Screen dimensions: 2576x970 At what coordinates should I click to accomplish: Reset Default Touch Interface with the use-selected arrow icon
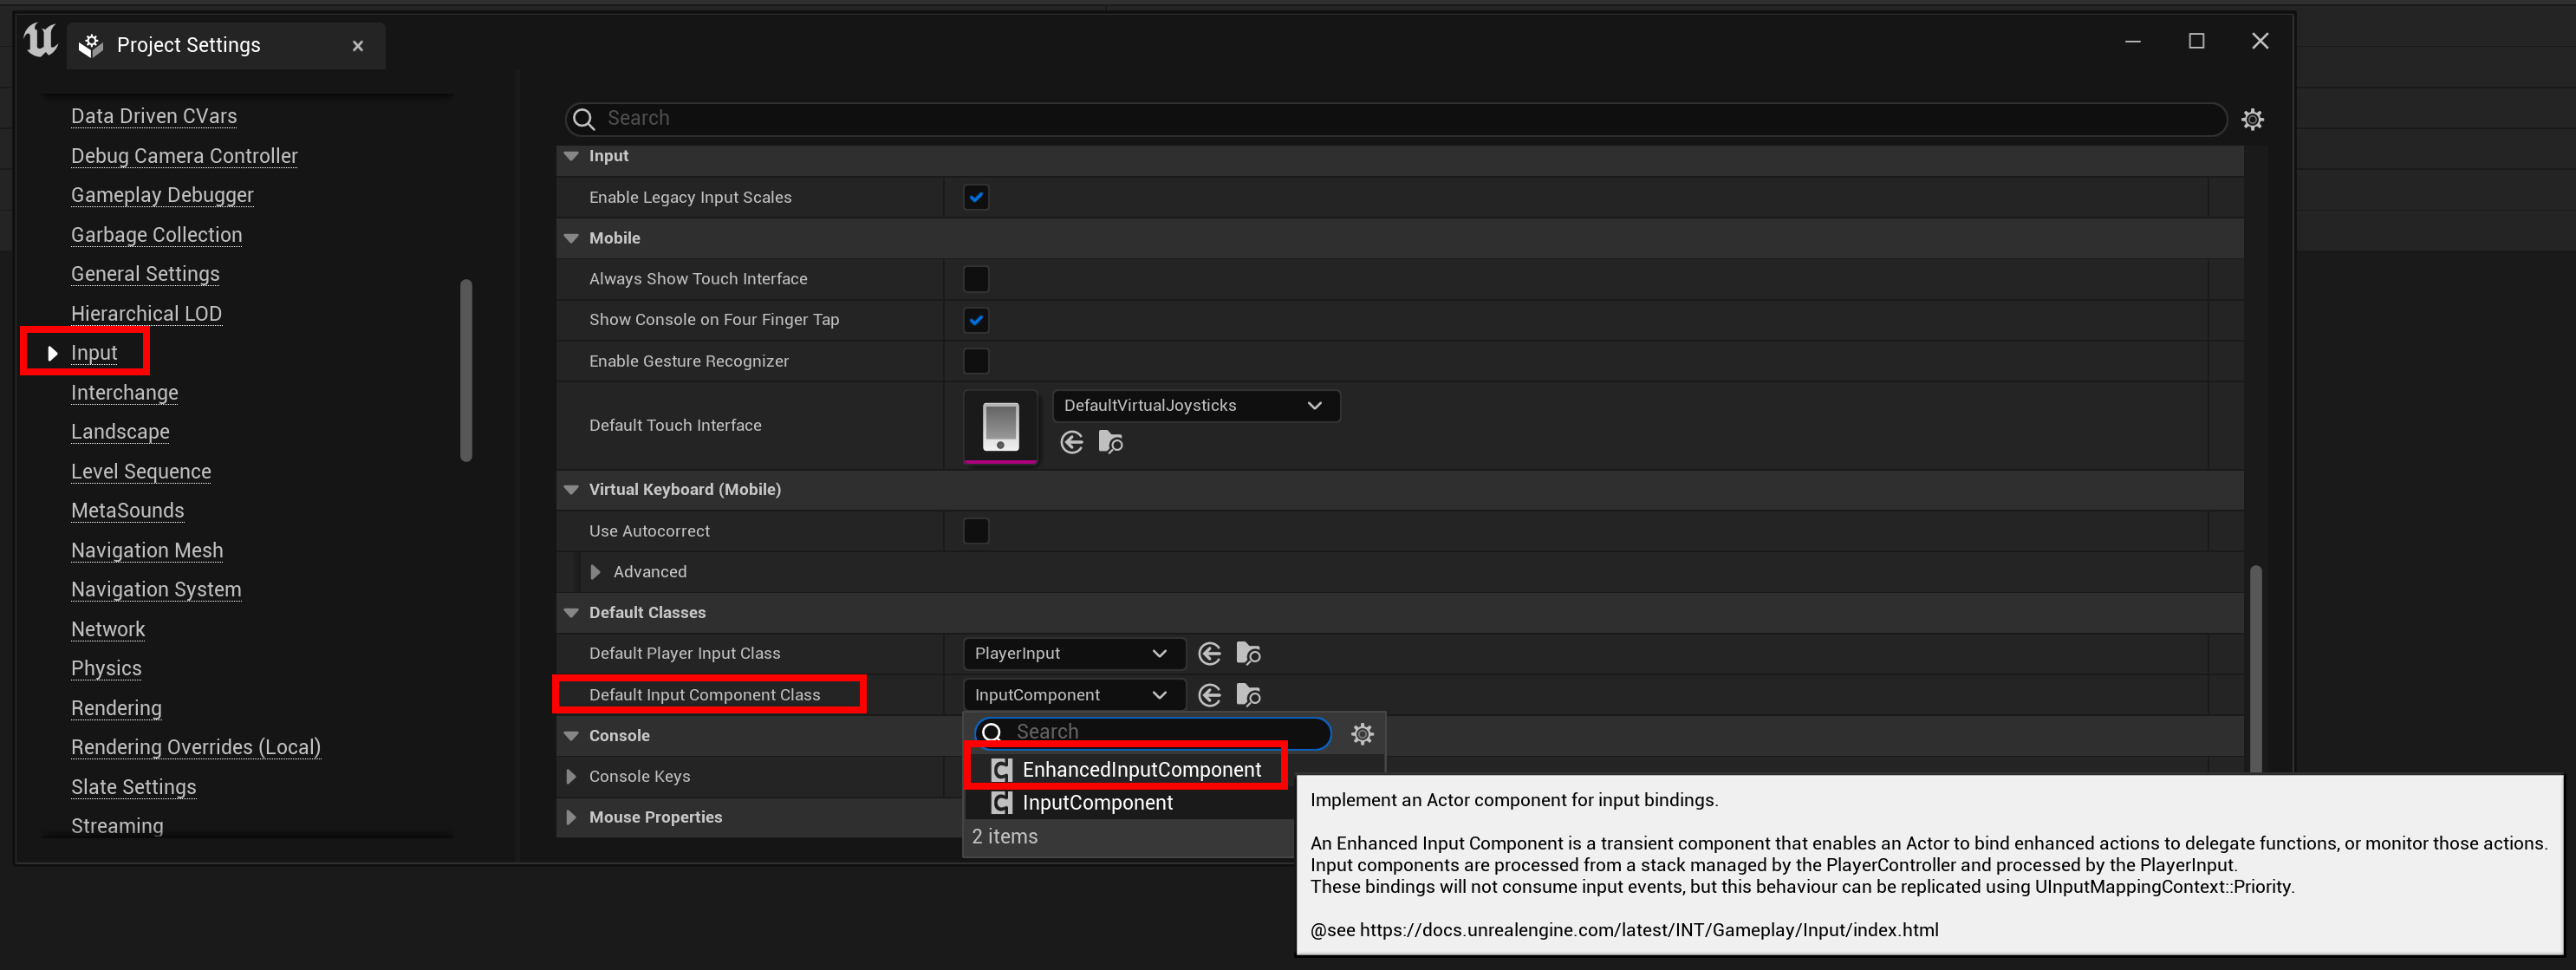click(x=1071, y=442)
